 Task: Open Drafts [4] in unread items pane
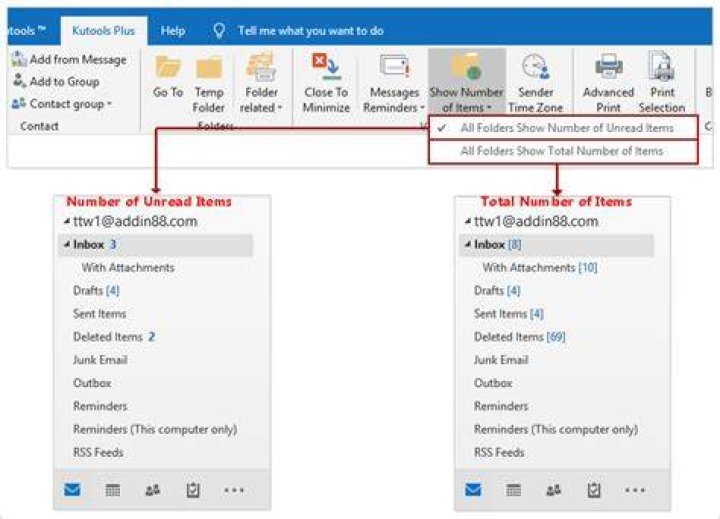pos(96,290)
